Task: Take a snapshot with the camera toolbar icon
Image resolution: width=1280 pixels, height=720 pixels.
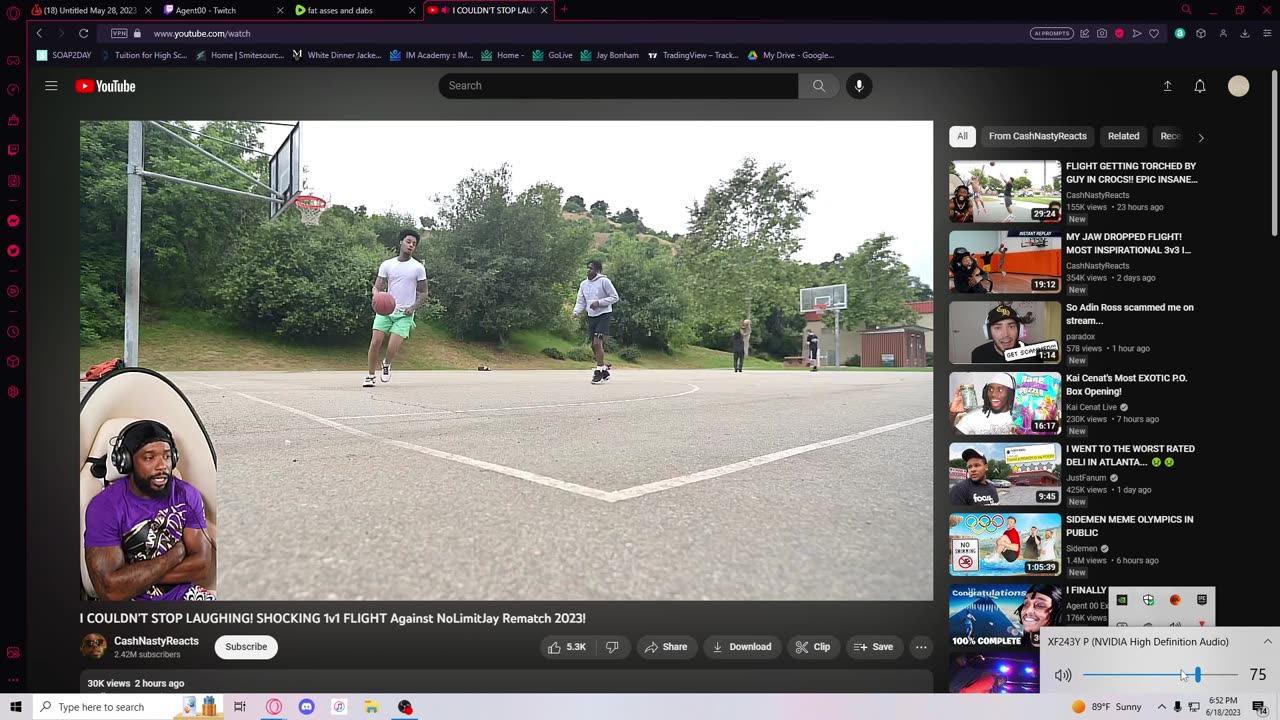Action: pyautogui.click(x=1102, y=33)
